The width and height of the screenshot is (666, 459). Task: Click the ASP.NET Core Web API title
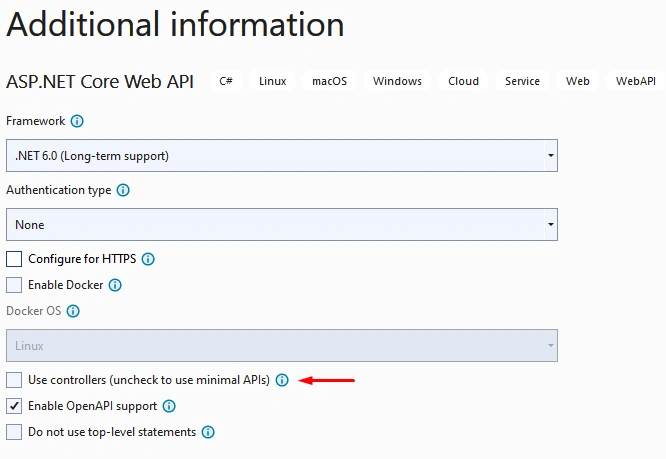click(x=100, y=82)
